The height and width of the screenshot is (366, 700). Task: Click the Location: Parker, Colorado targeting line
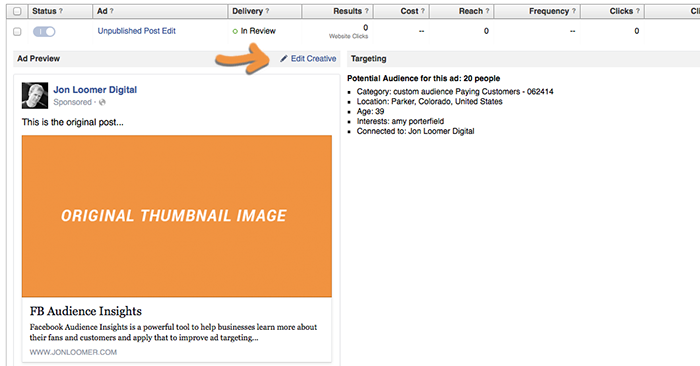click(429, 101)
